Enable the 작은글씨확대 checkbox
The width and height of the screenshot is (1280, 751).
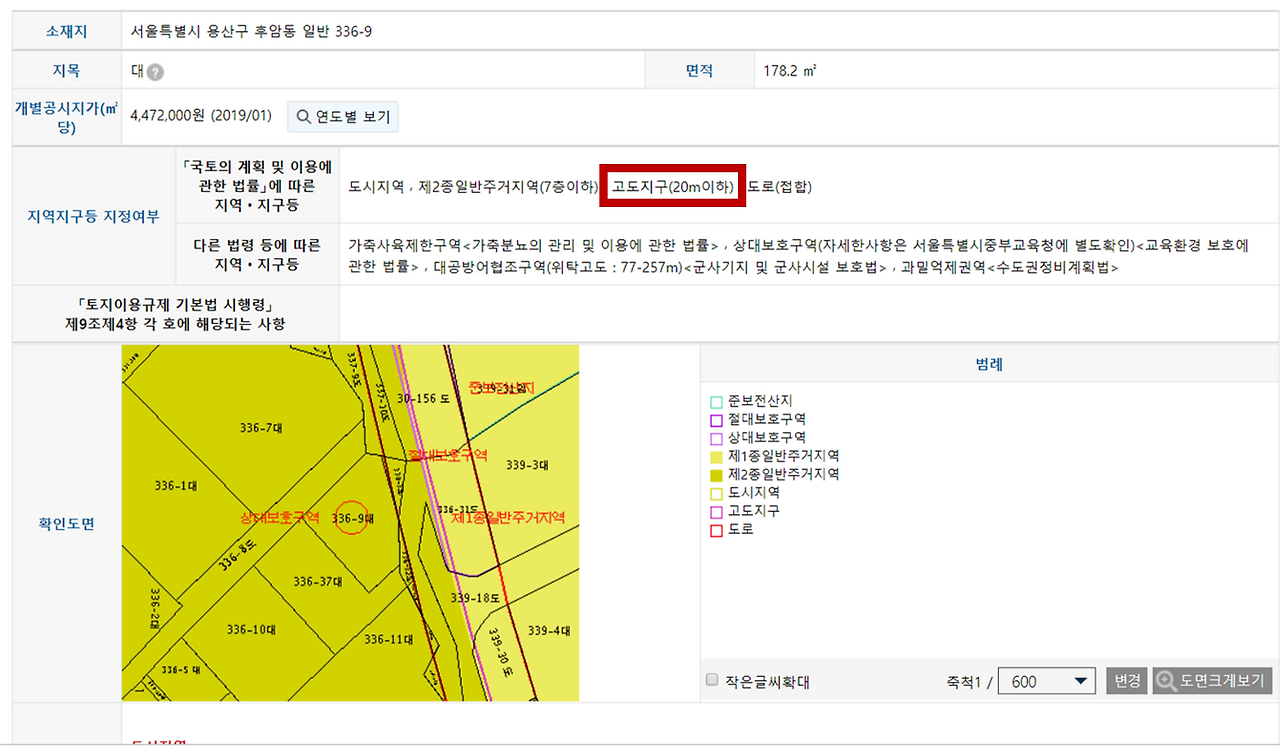(711, 680)
